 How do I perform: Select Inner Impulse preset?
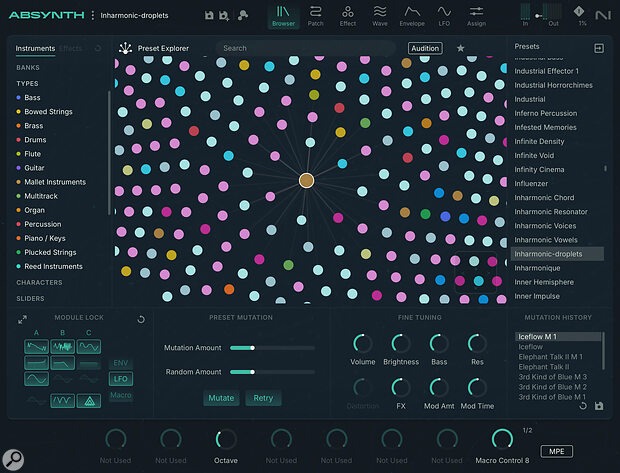tap(537, 296)
